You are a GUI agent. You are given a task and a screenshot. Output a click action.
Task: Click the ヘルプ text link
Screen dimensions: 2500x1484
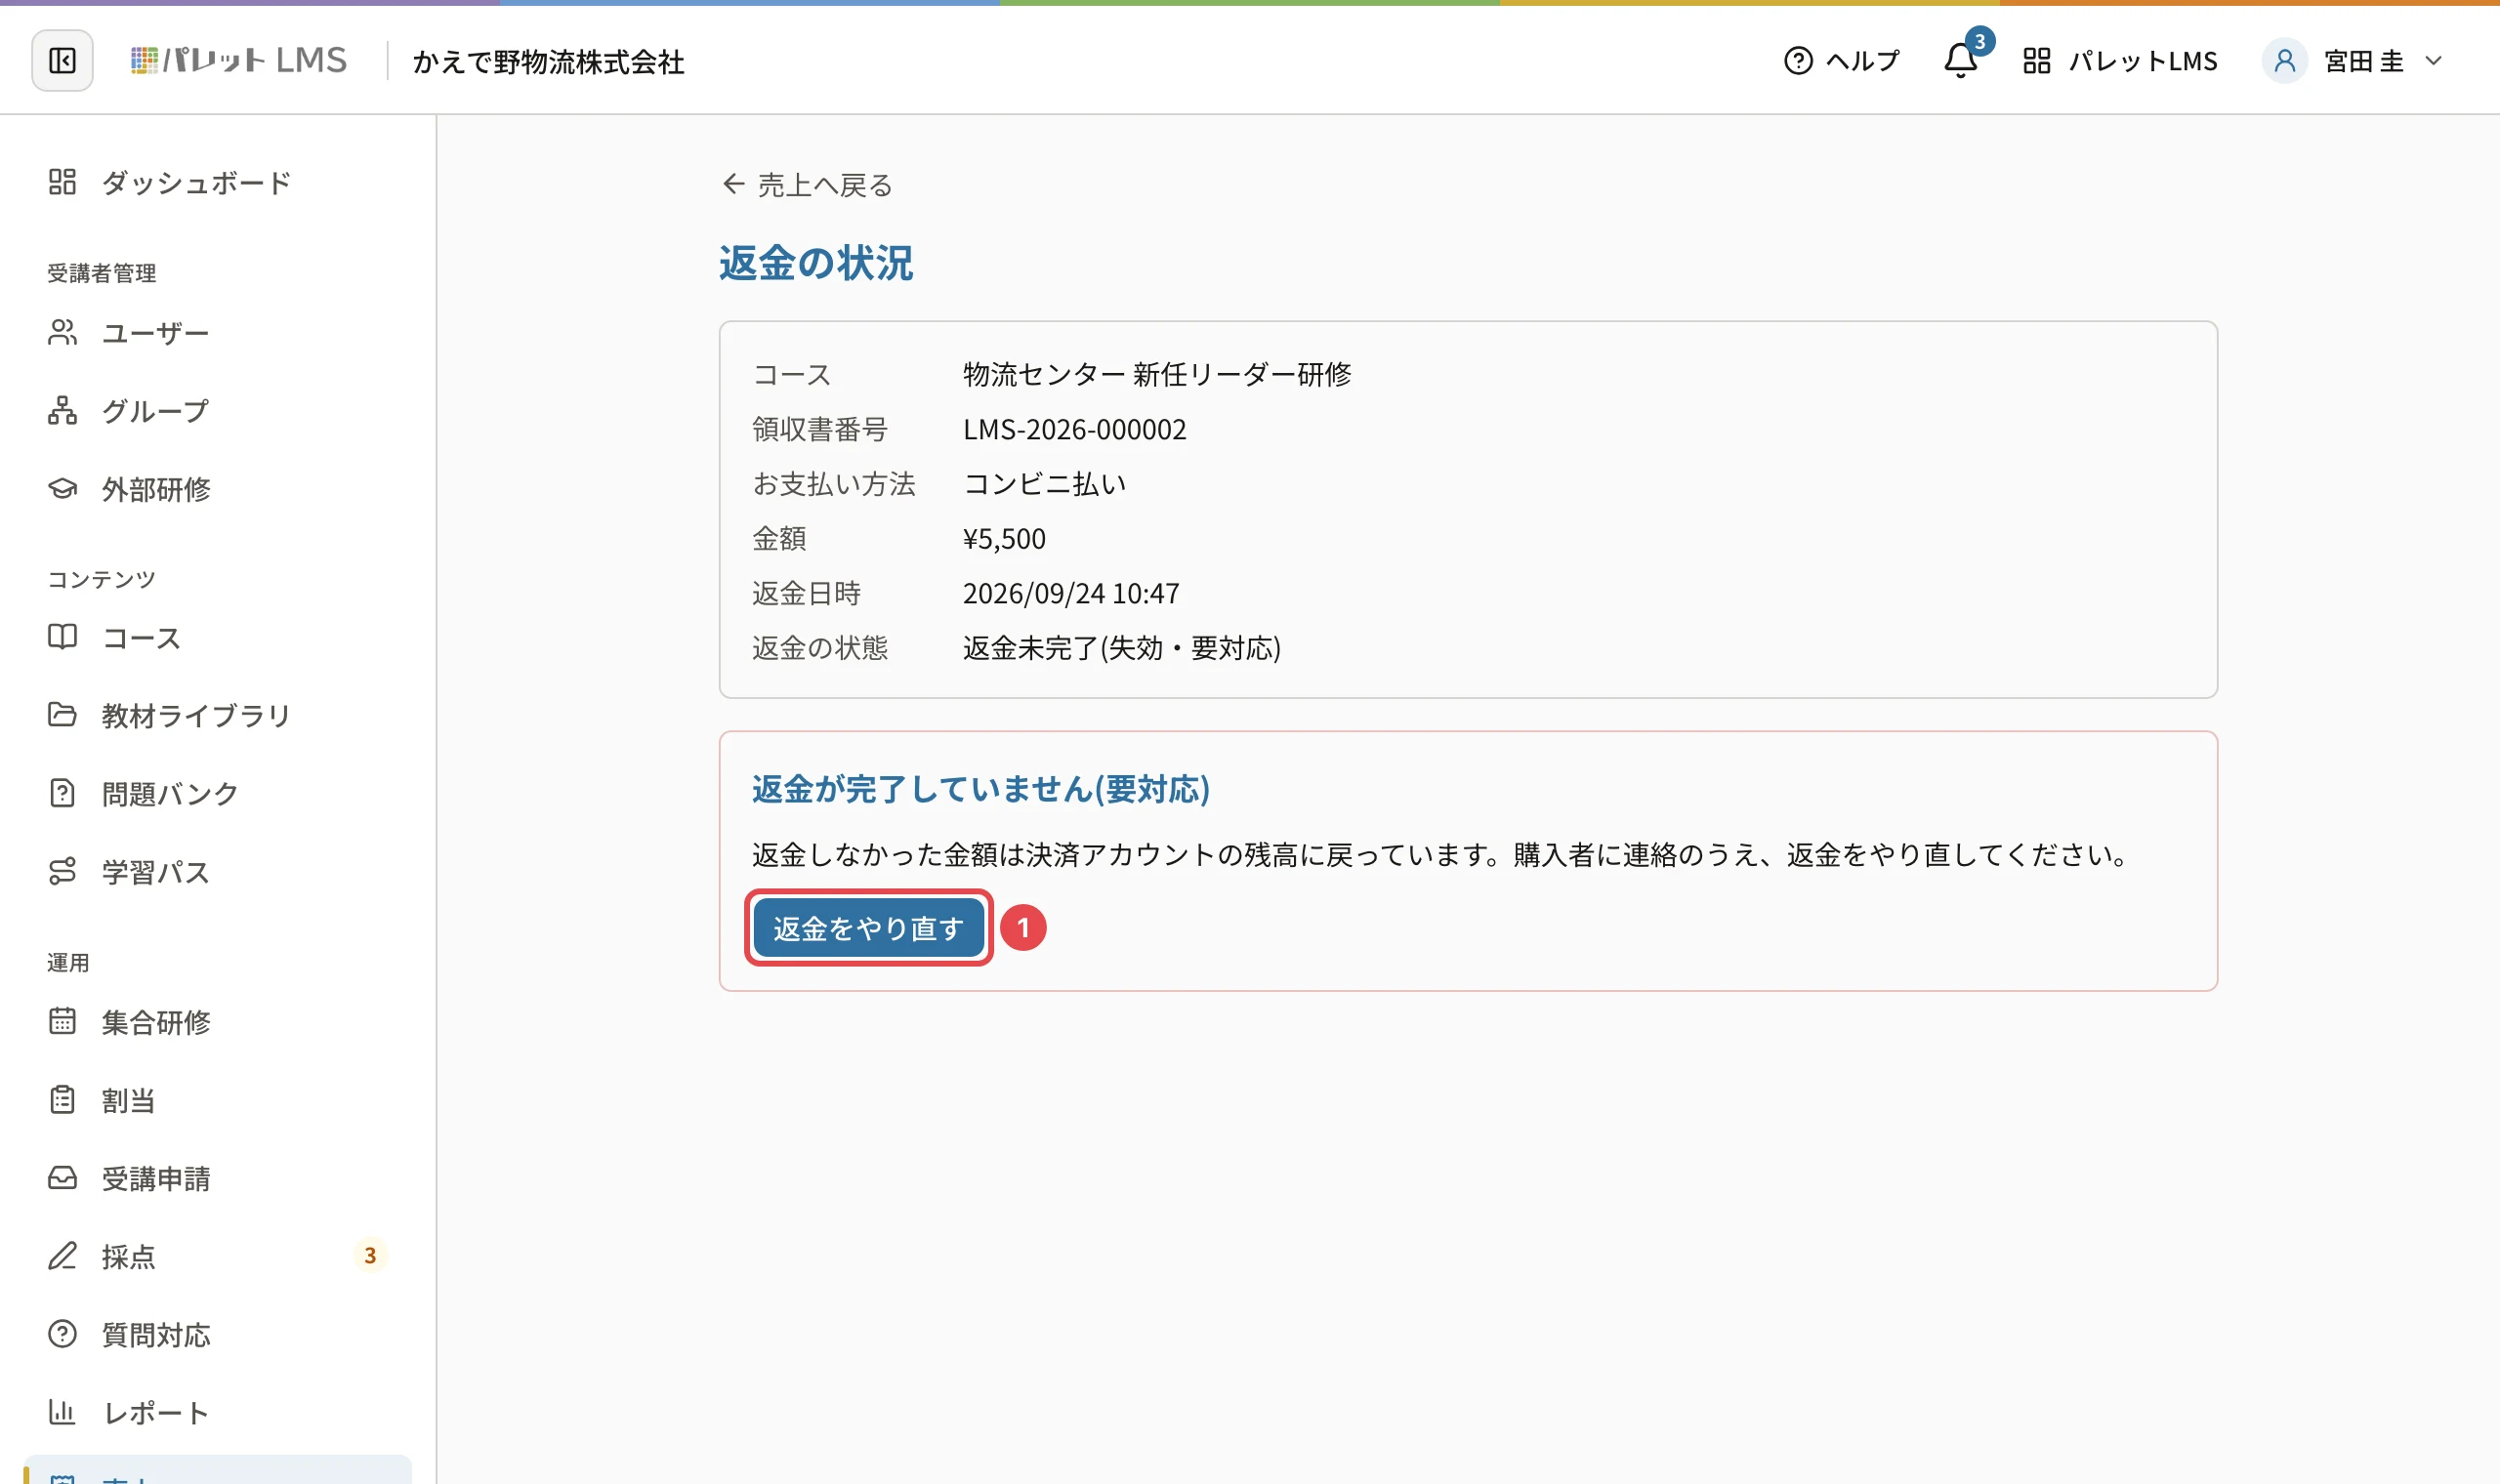point(1862,61)
